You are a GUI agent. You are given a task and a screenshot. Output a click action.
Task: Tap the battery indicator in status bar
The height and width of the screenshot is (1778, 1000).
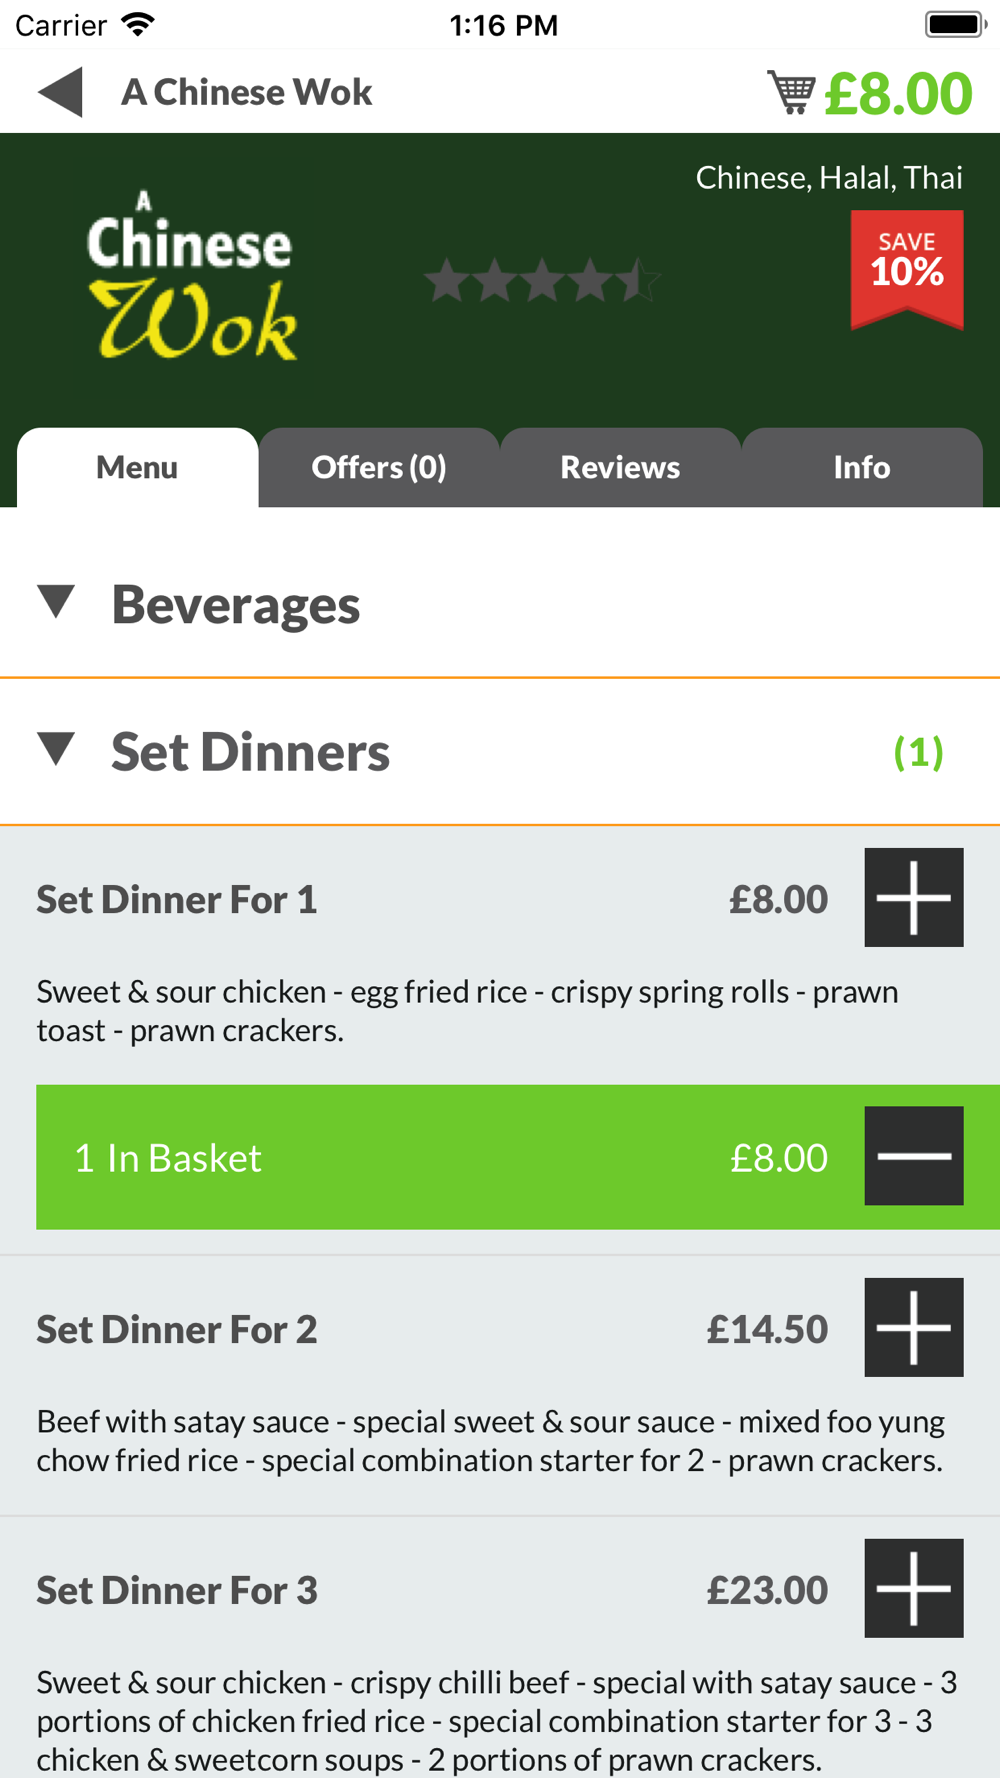pos(955,24)
